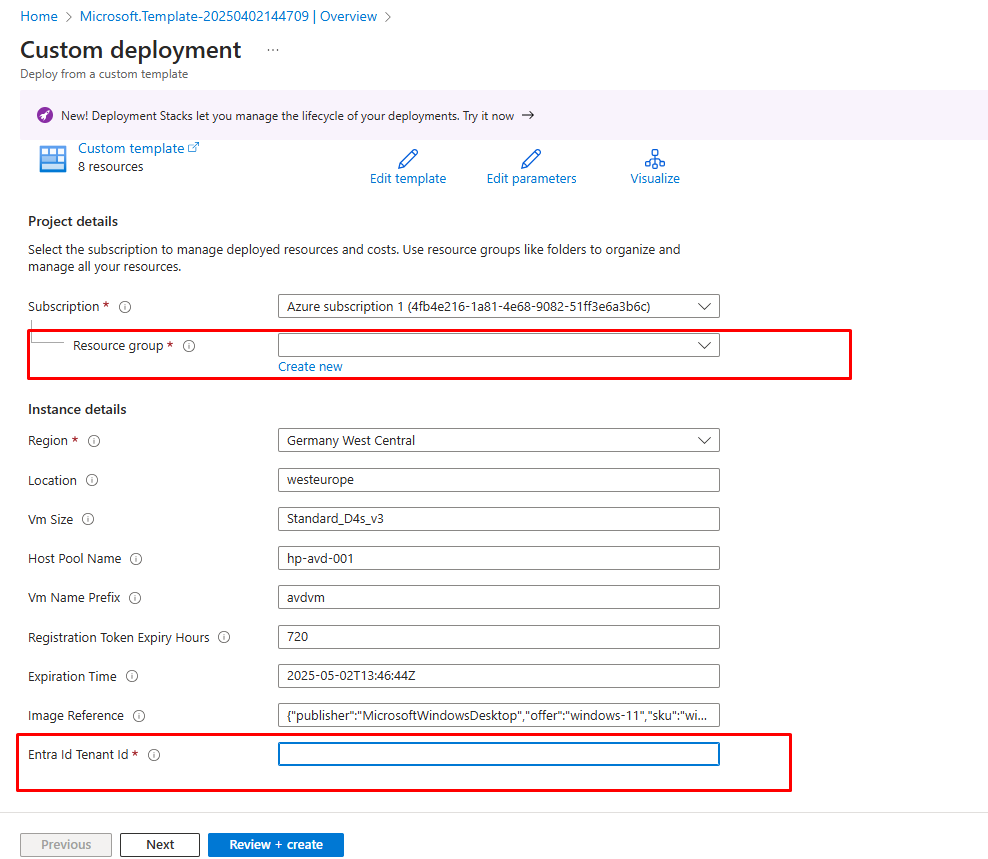Show info tooltip for Registration Token Expiry Hours
Screen dimensions: 988x859
[x=224, y=637]
